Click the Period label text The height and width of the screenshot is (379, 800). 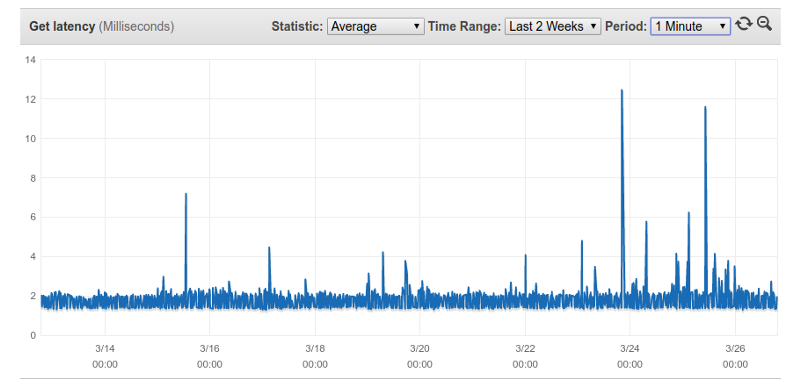626,27
